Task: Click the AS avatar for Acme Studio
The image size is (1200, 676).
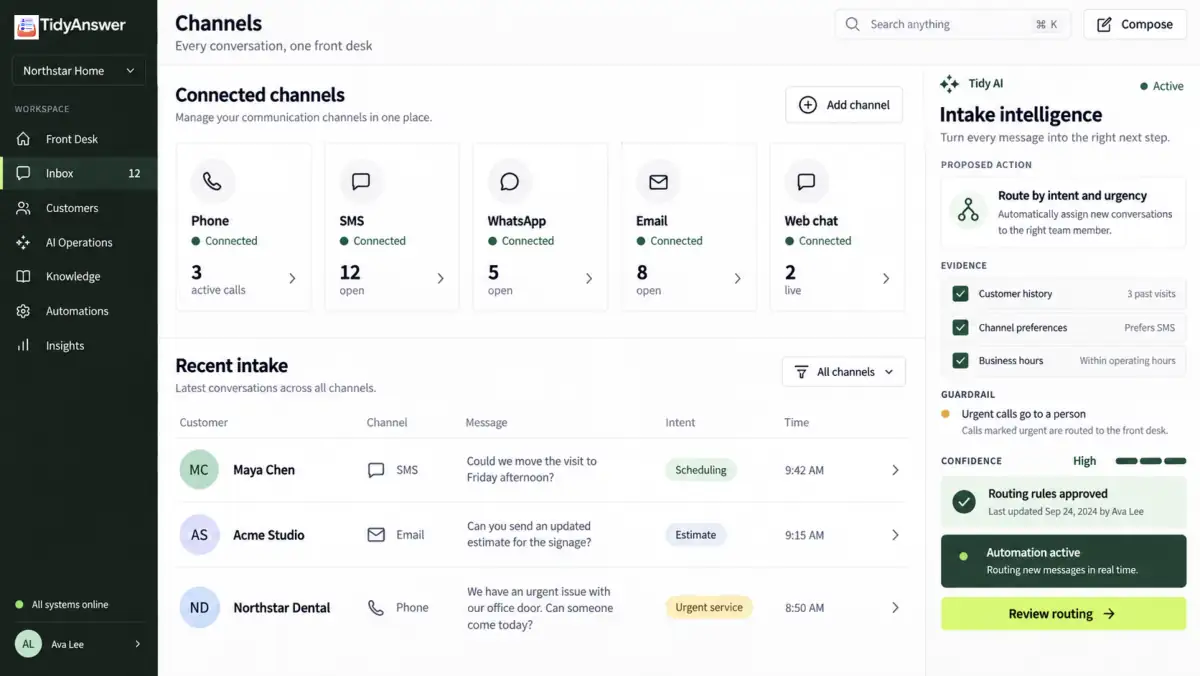Action: click(x=199, y=535)
